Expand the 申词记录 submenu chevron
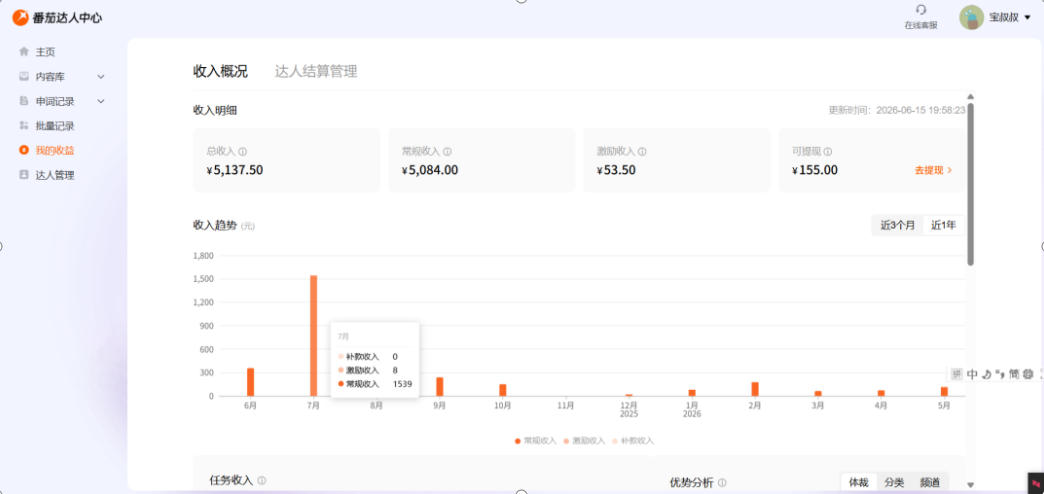 [101, 101]
